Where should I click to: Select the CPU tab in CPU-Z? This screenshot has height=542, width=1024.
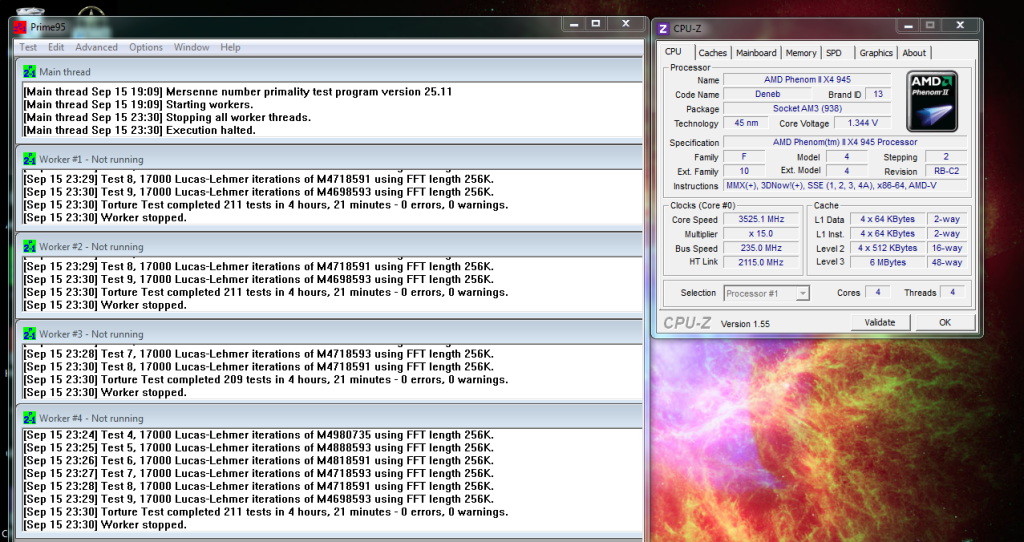pos(673,52)
